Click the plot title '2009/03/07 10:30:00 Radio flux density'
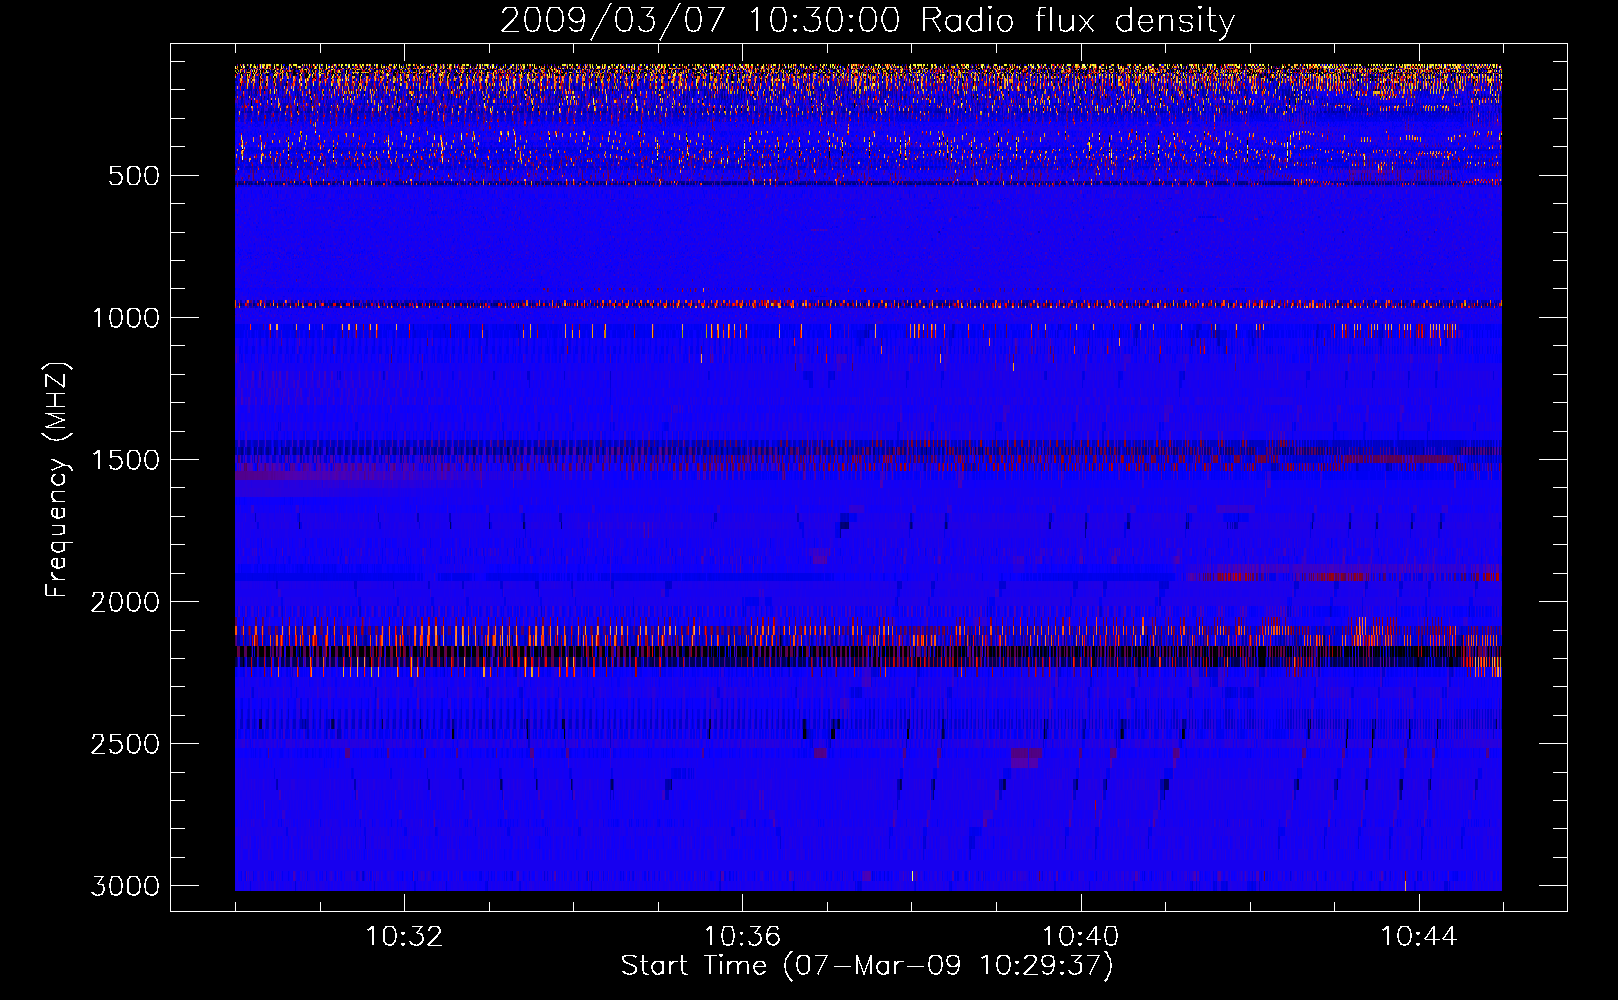The width and height of the screenshot is (1618, 1000). (x=867, y=21)
